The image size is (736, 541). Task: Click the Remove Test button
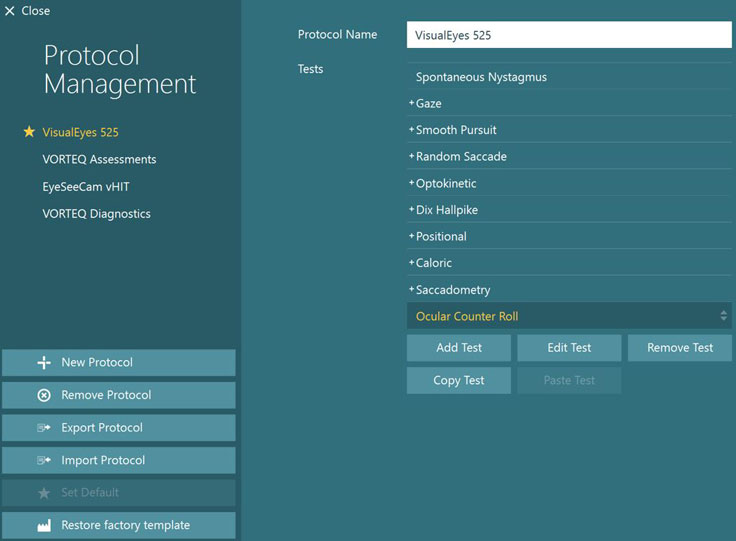coord(680,348)
